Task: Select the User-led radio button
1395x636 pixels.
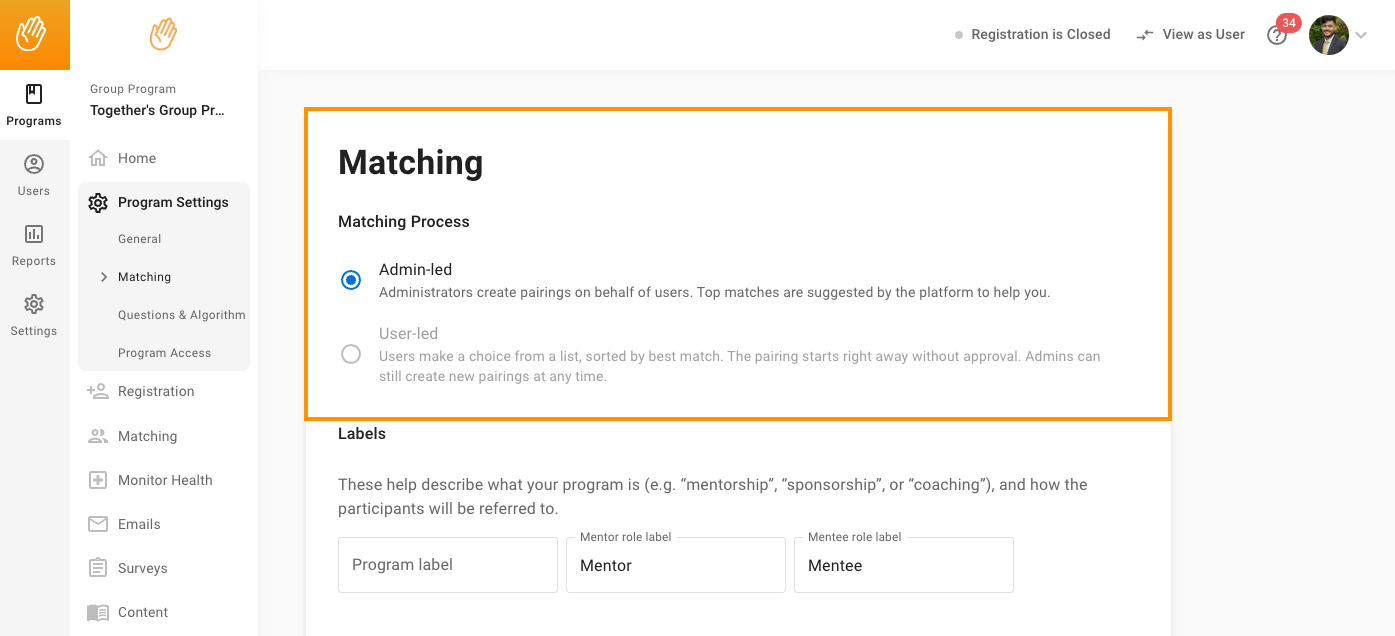Action: point(351,354)
